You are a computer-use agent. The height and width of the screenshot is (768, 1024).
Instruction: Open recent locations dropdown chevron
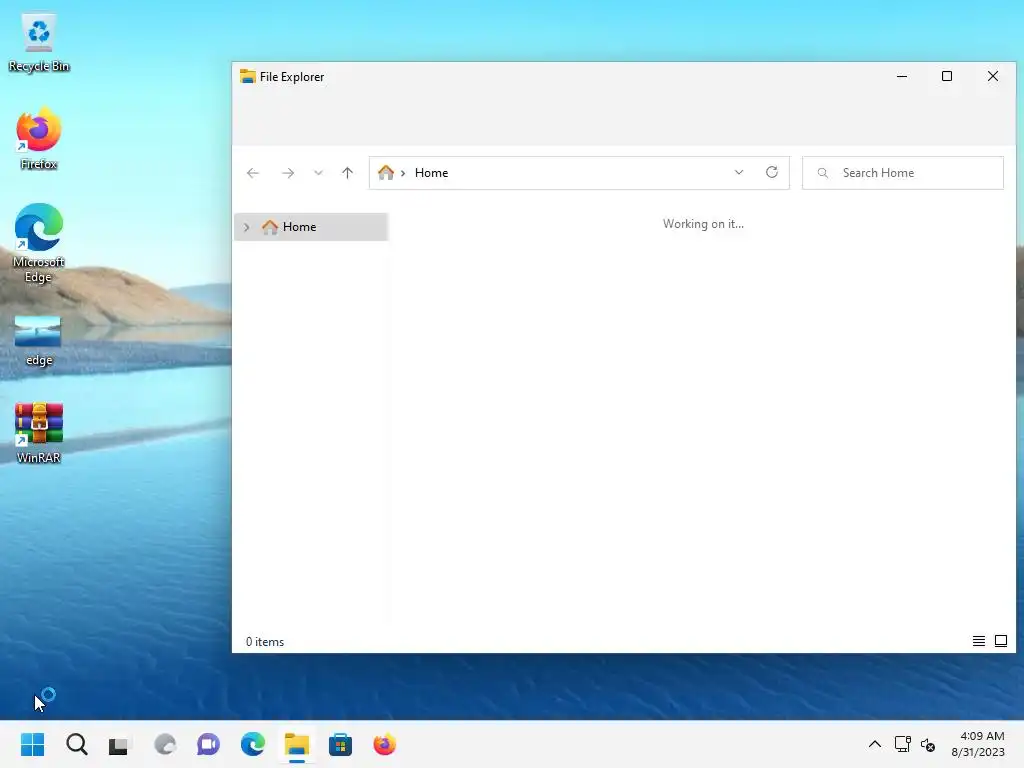point(318,173)
